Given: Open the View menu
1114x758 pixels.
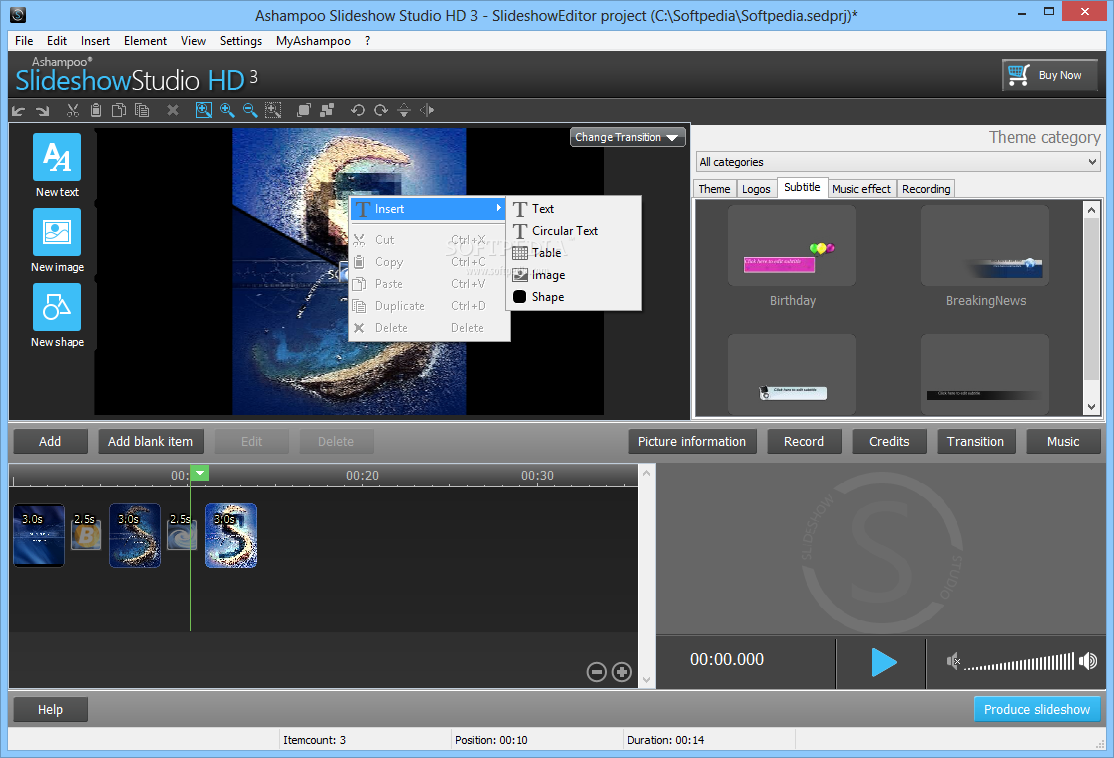Looking at the screenshot, I should point(193,40).
